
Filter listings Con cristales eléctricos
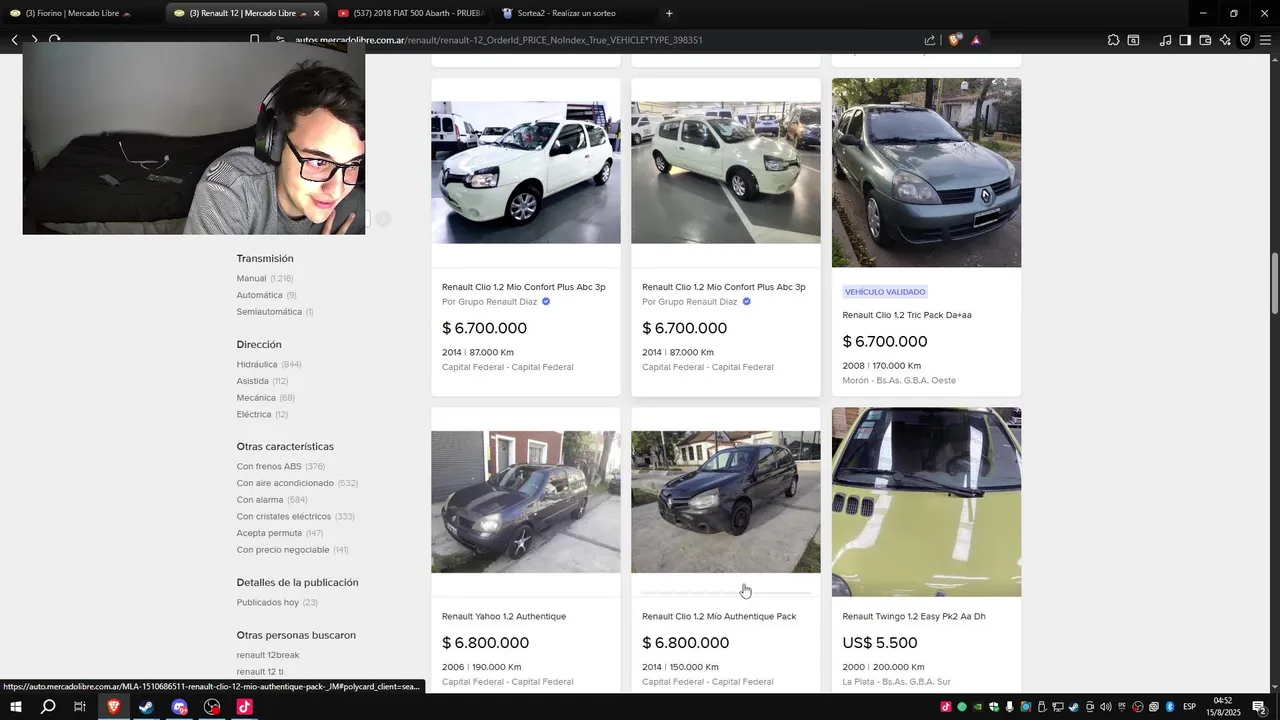pyautogui.click(x=284, y=517)
